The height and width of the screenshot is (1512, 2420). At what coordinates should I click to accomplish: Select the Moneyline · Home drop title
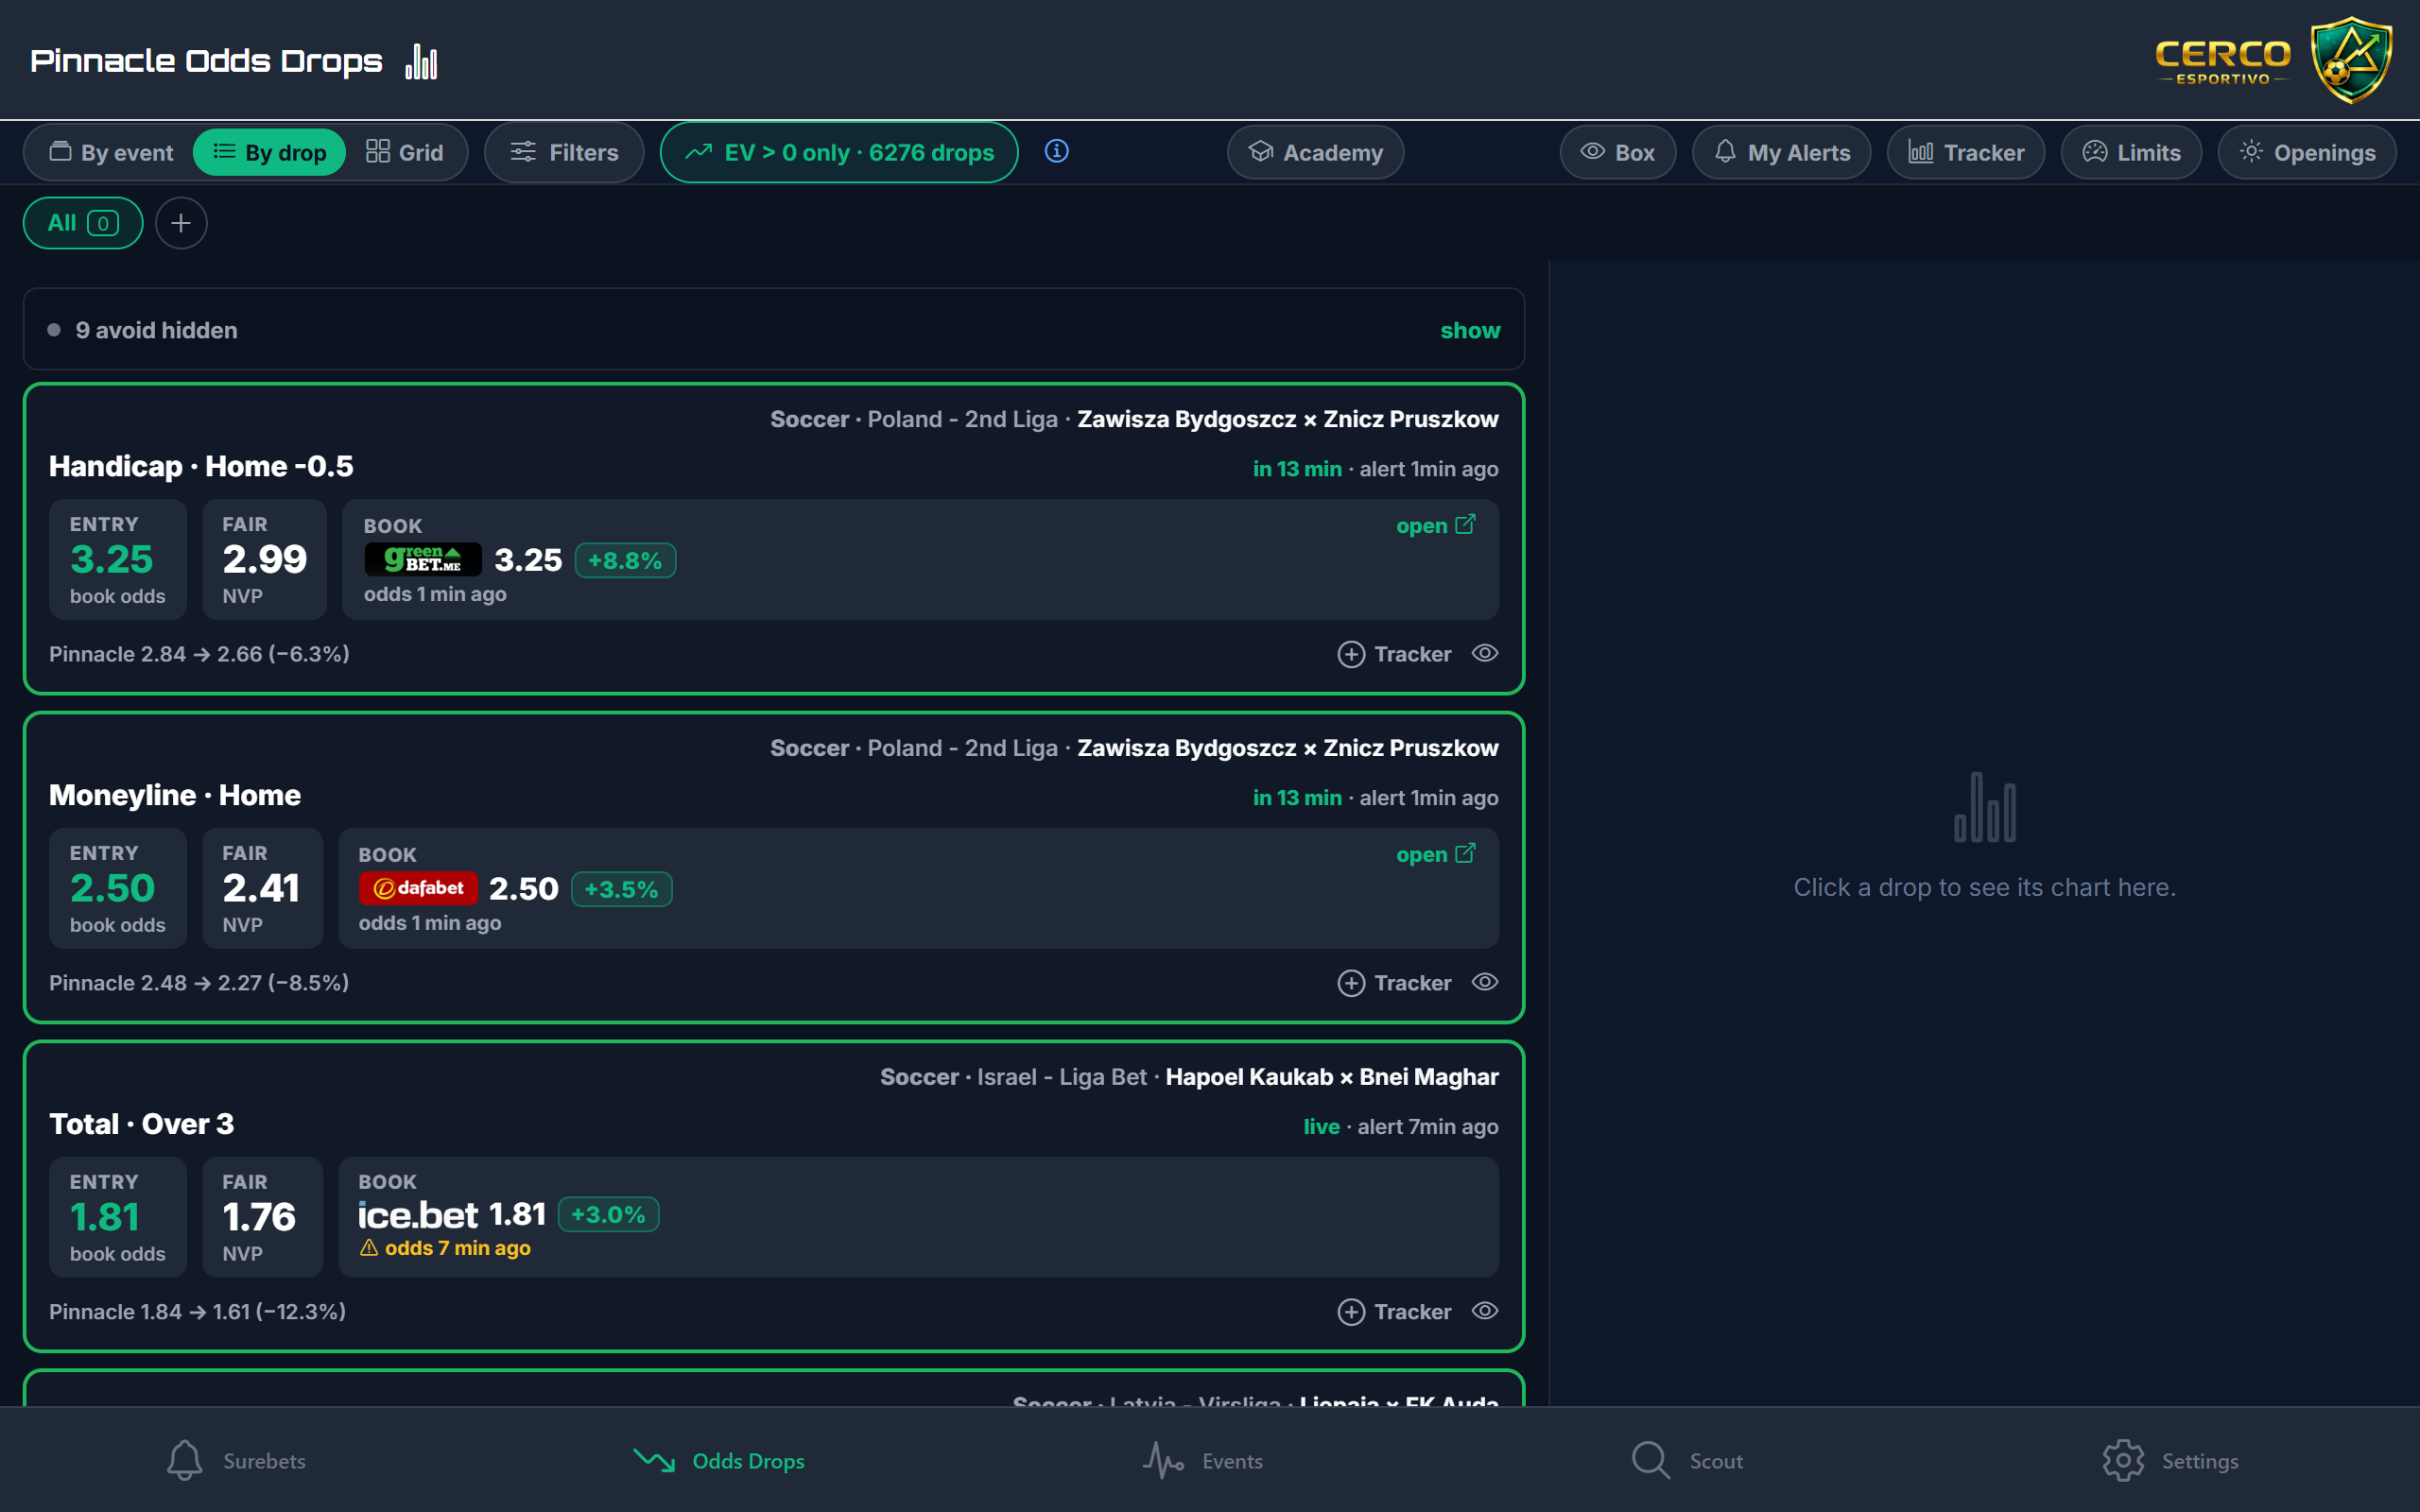pos(175,795)
